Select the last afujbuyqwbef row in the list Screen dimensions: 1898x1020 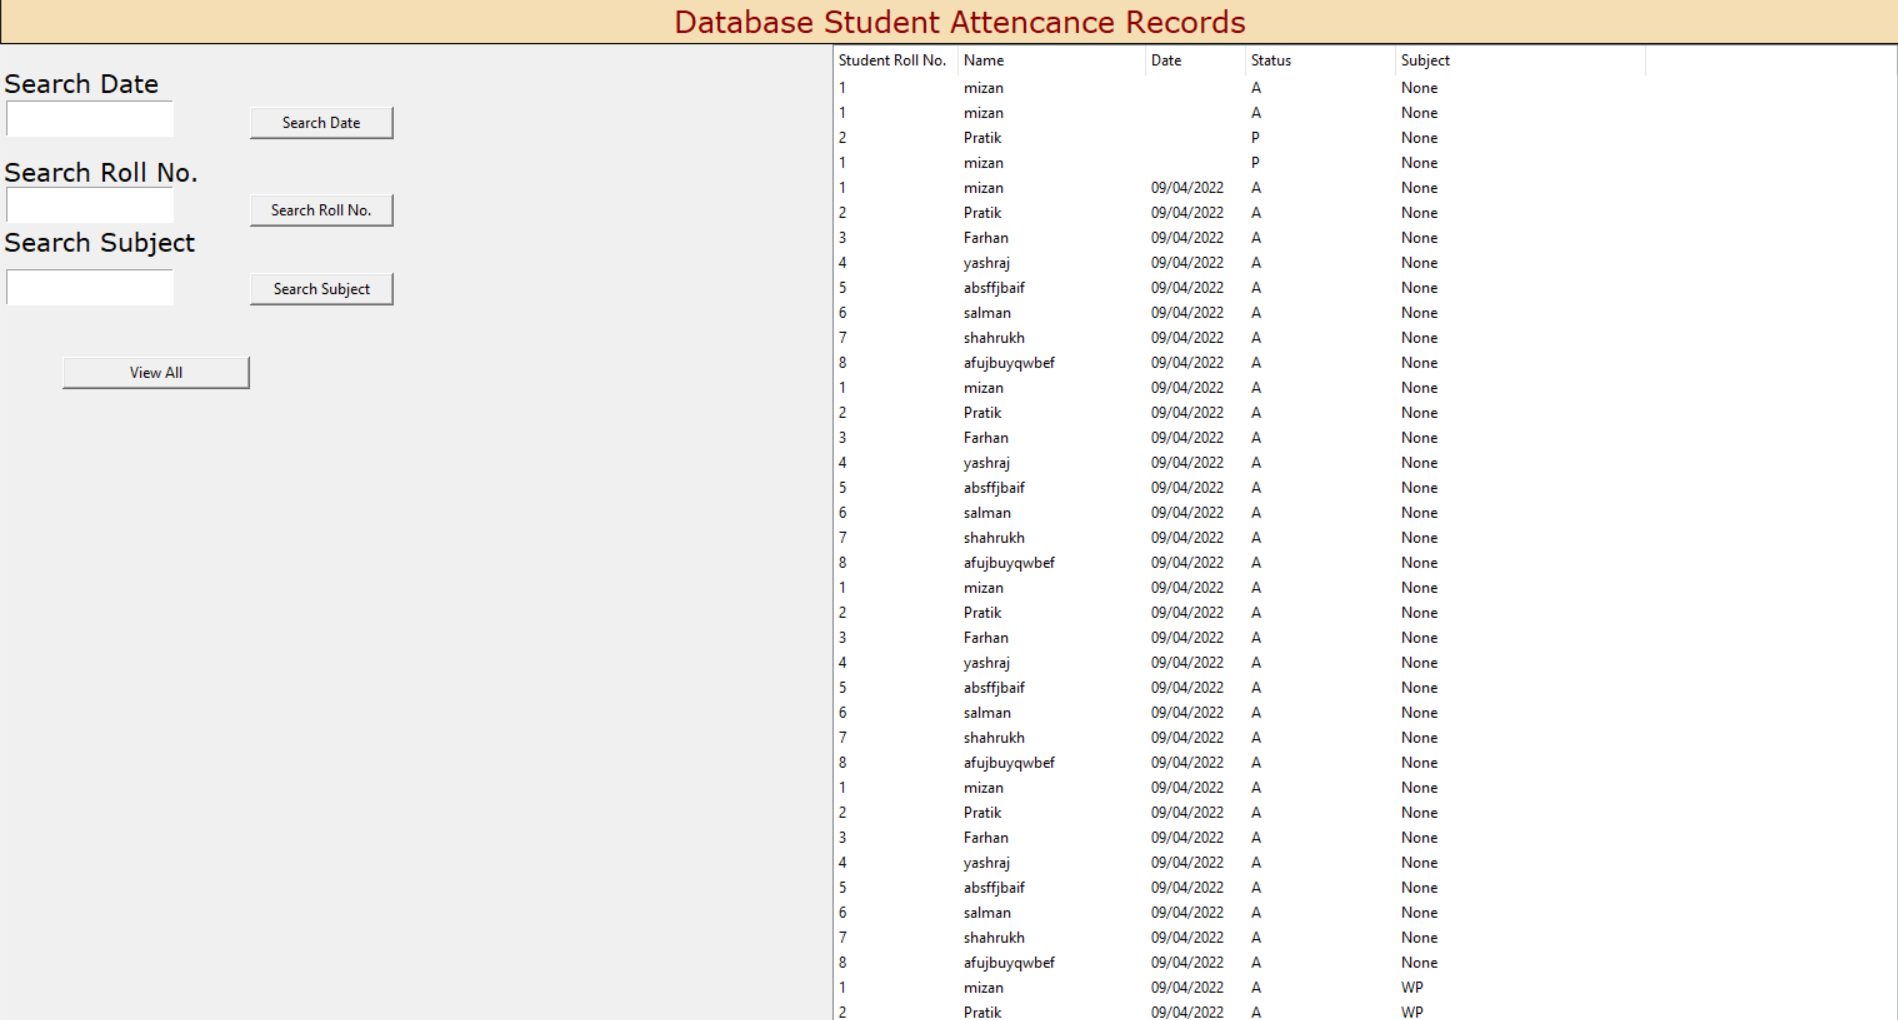(x=1009, y=963)
